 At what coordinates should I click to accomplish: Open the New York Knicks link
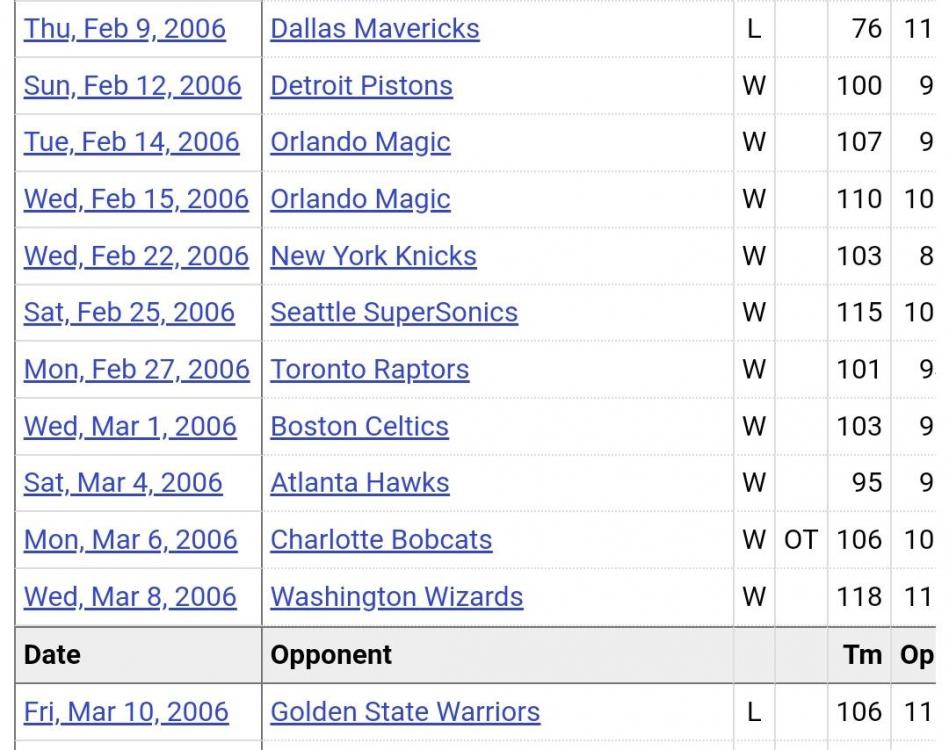click(373, 256)
